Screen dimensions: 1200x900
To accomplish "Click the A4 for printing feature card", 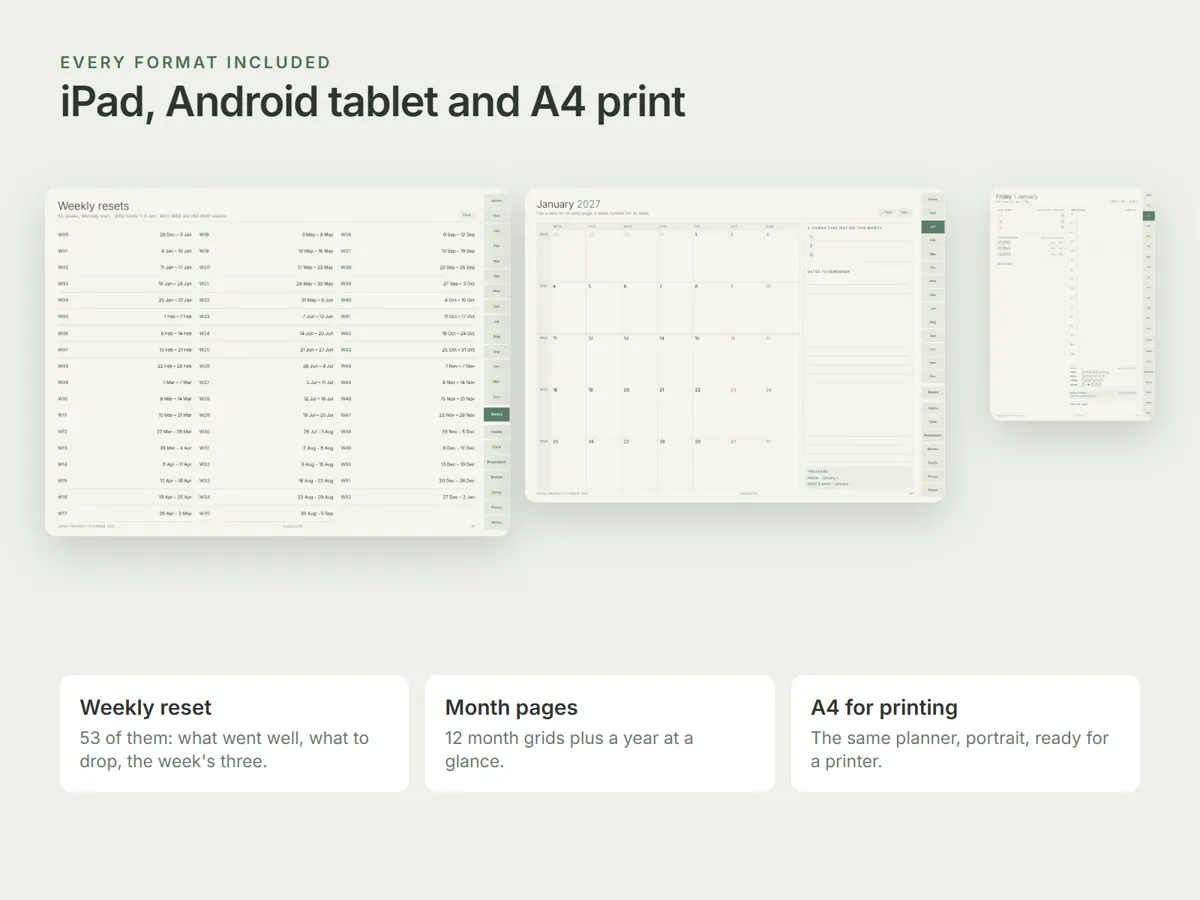I will [x=965, y=733].
